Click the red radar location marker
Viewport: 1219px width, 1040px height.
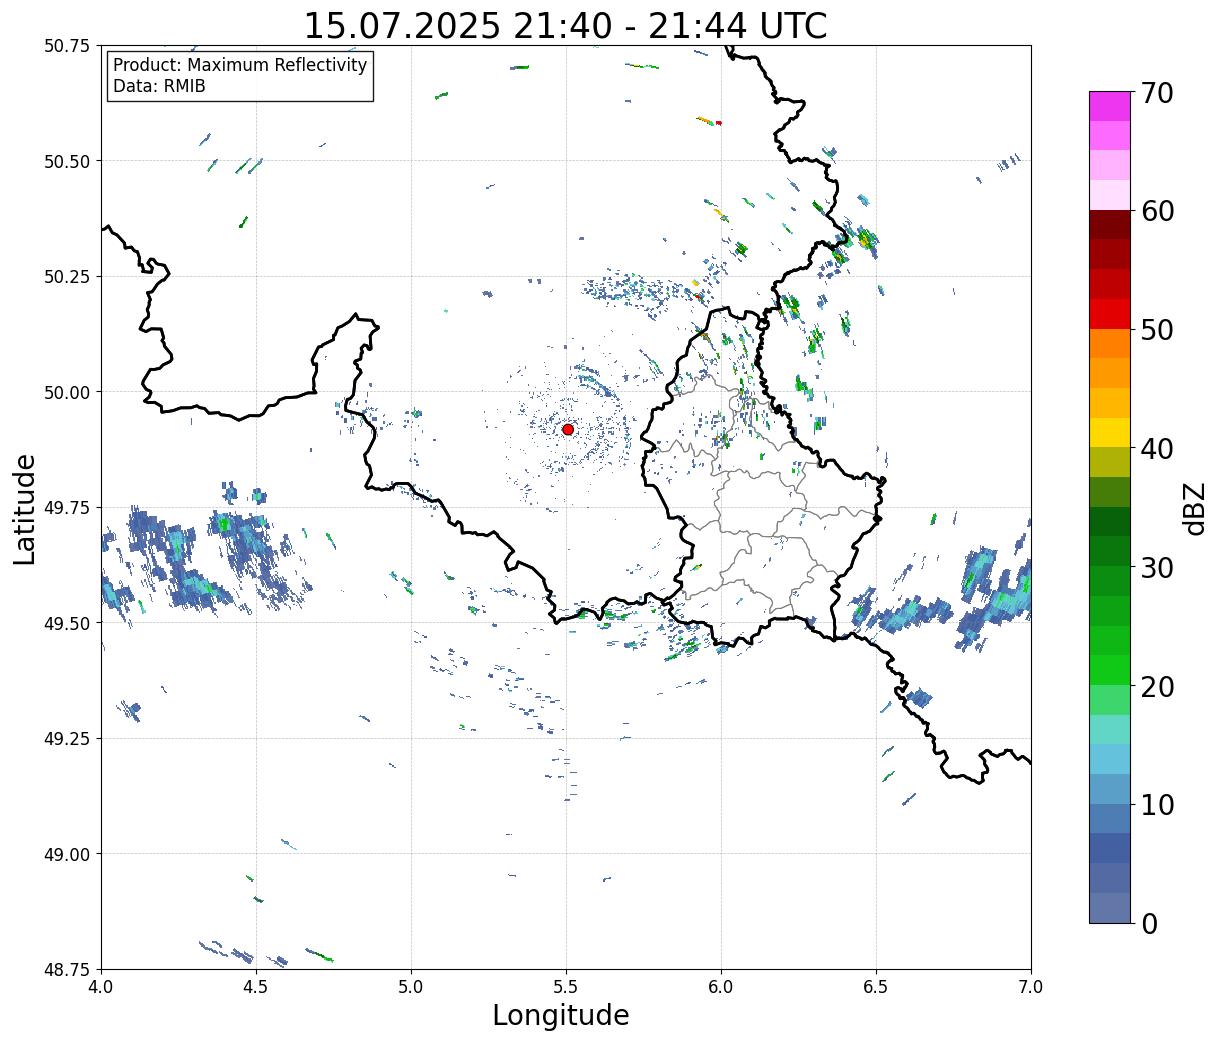pyautogui.click(x=568, y=429)
